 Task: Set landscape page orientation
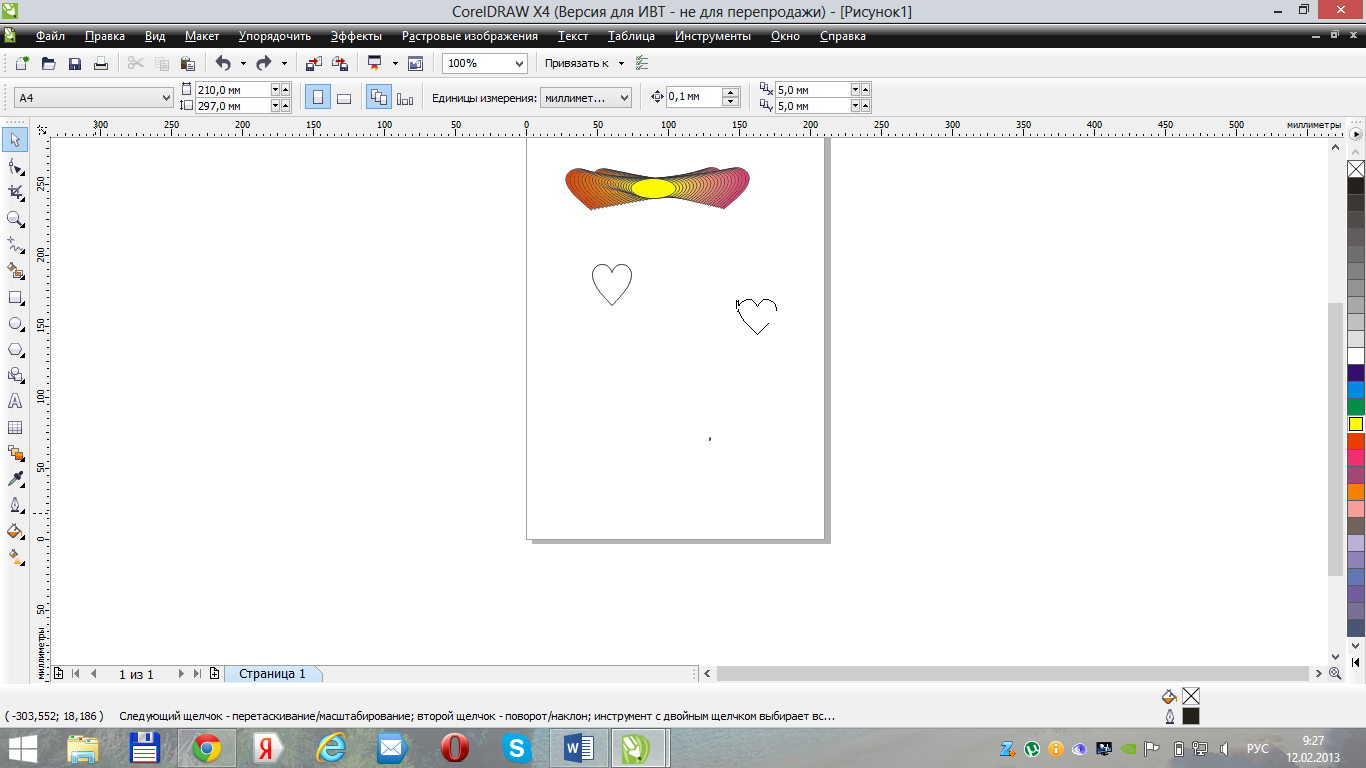344,98
